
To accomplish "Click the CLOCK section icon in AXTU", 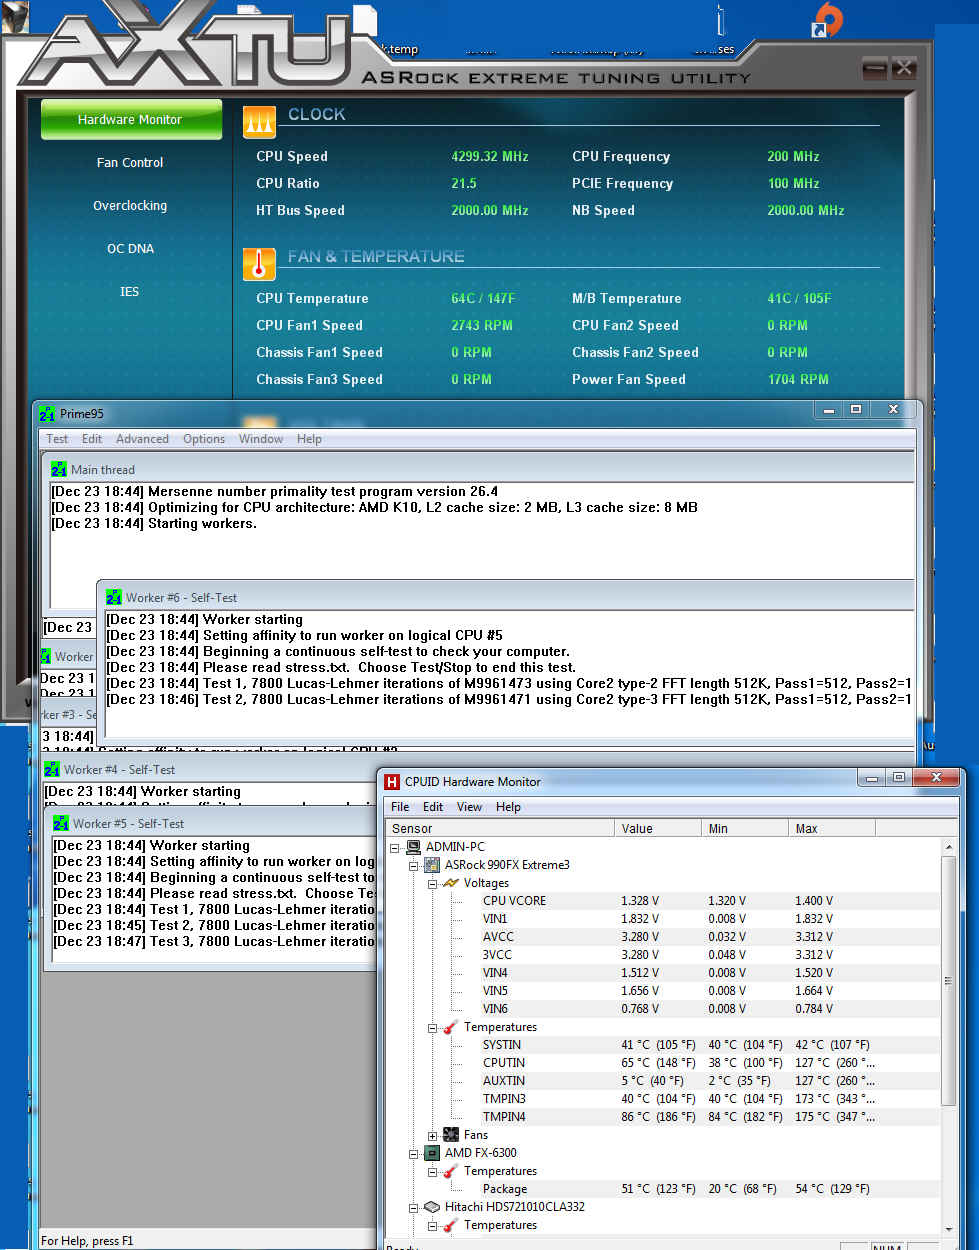I will pos(259,122).
